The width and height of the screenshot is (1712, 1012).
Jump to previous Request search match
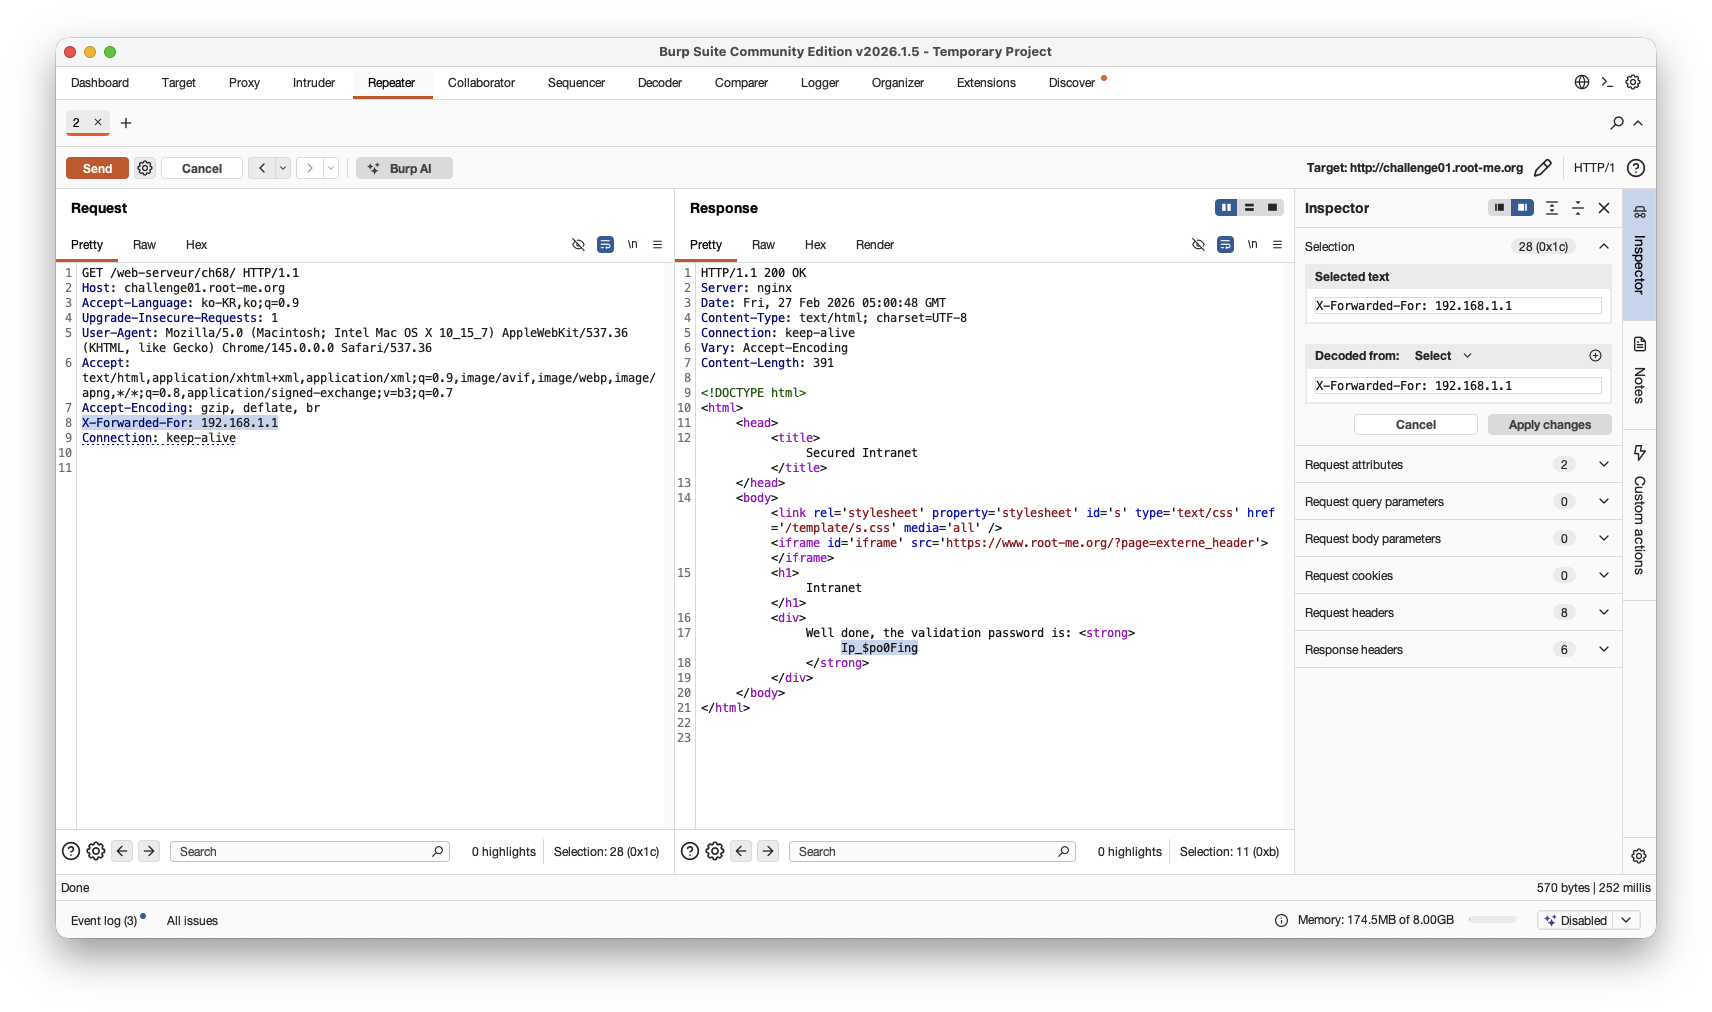tap(122, 851)
